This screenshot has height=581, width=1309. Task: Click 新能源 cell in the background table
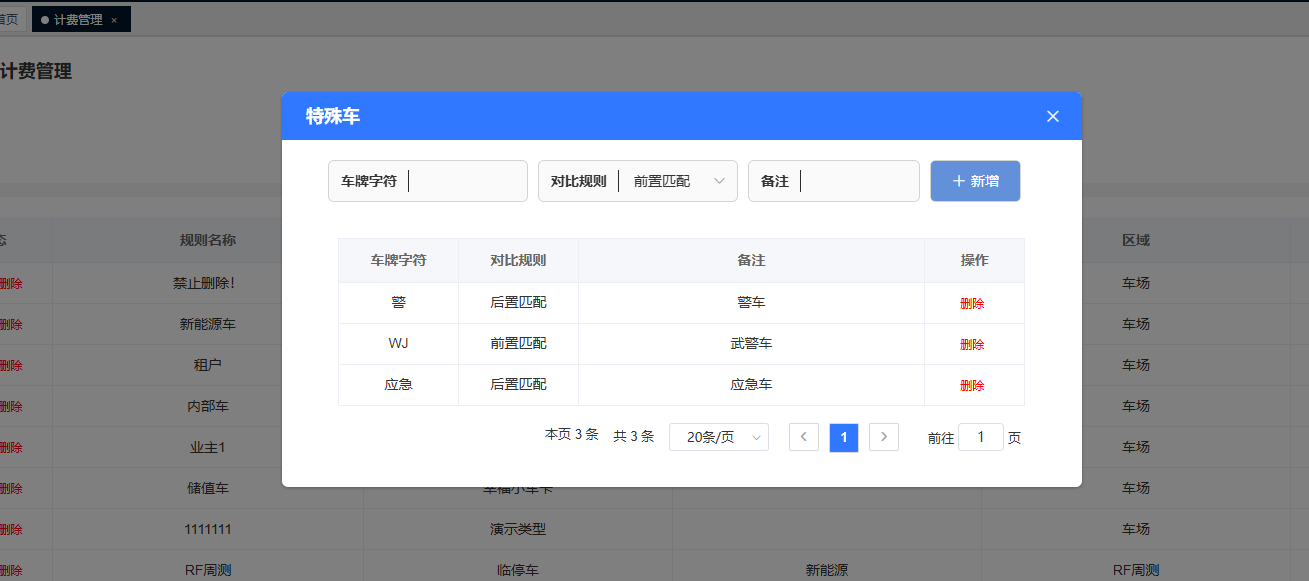tap(827, 570)
